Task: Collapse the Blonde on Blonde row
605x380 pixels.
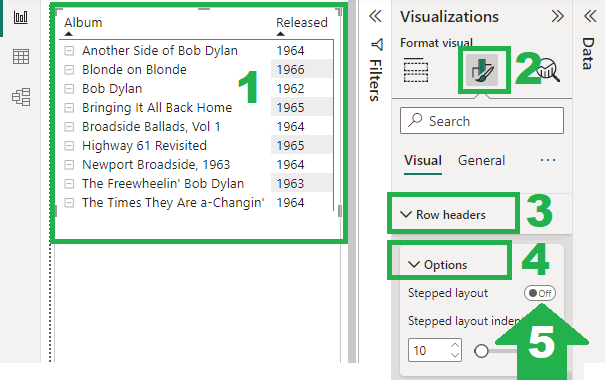Action: [69, 70]
